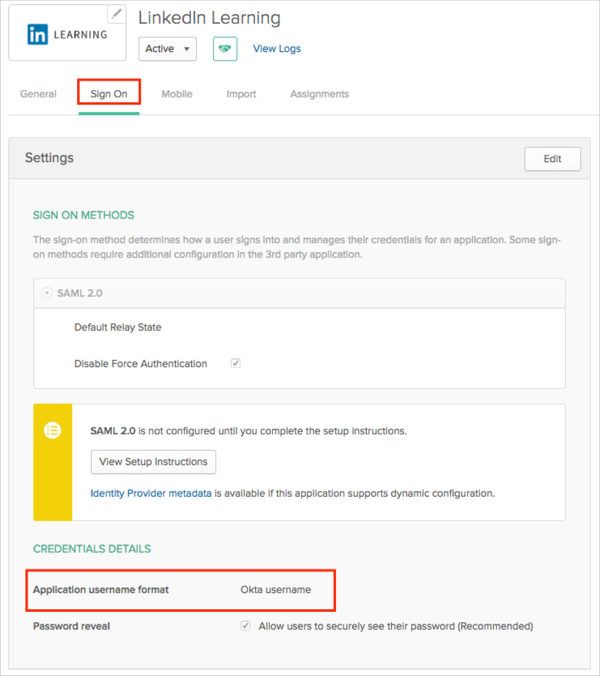The image size is (600, 676).
Task: Click the Okta username value
Action: tap(275, 589)
